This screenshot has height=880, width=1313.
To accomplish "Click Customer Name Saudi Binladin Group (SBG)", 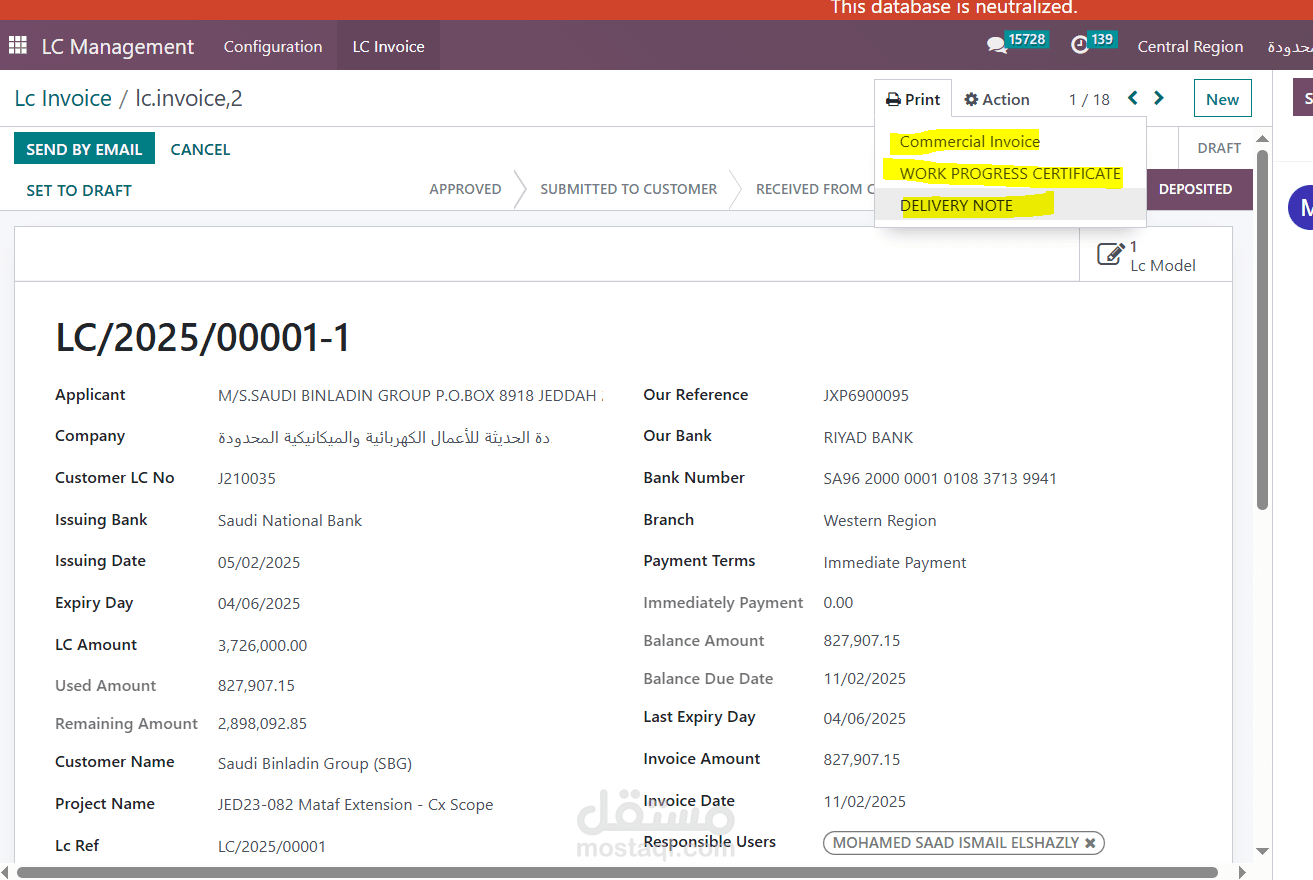I will coord(315,763).
